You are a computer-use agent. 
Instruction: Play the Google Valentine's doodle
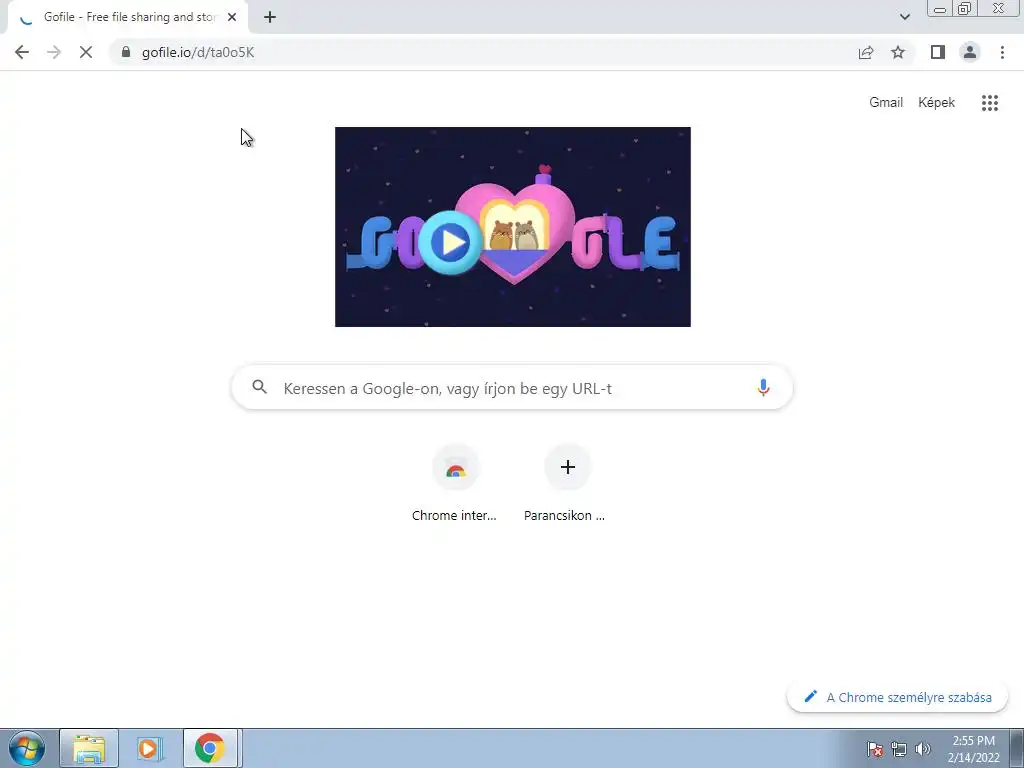point(451,242)
